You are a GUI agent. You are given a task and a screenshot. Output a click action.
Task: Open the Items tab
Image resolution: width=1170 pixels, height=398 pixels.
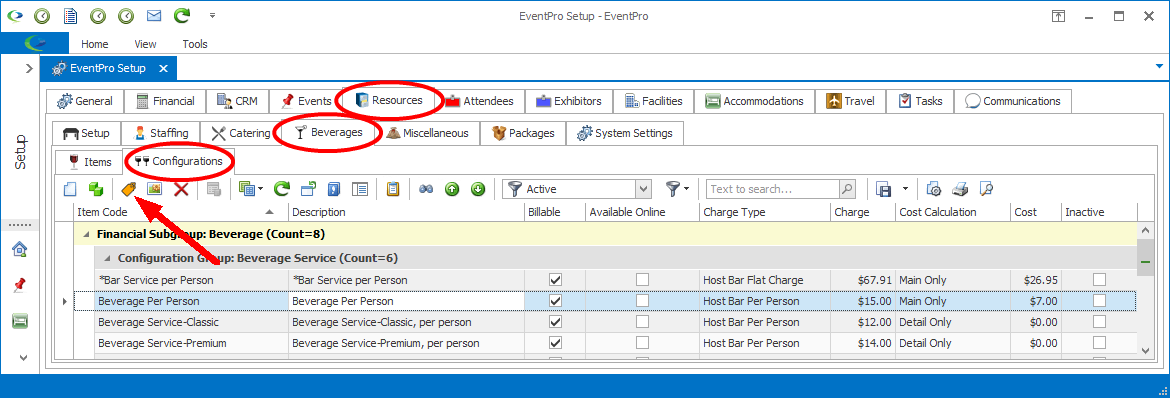click(x=90, y=161)
